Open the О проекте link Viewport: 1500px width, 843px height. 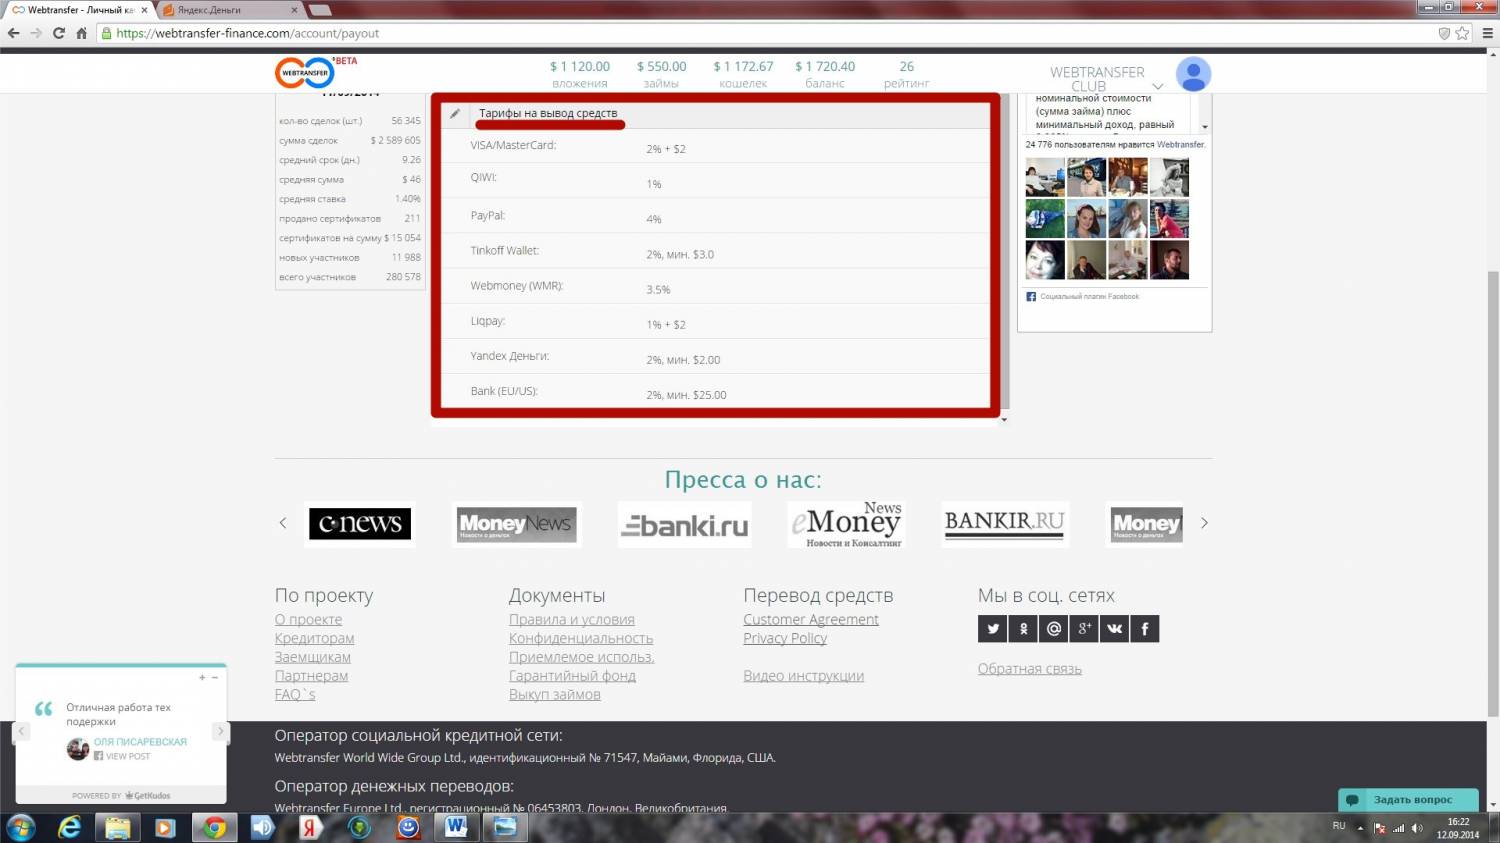coord(308,620)
